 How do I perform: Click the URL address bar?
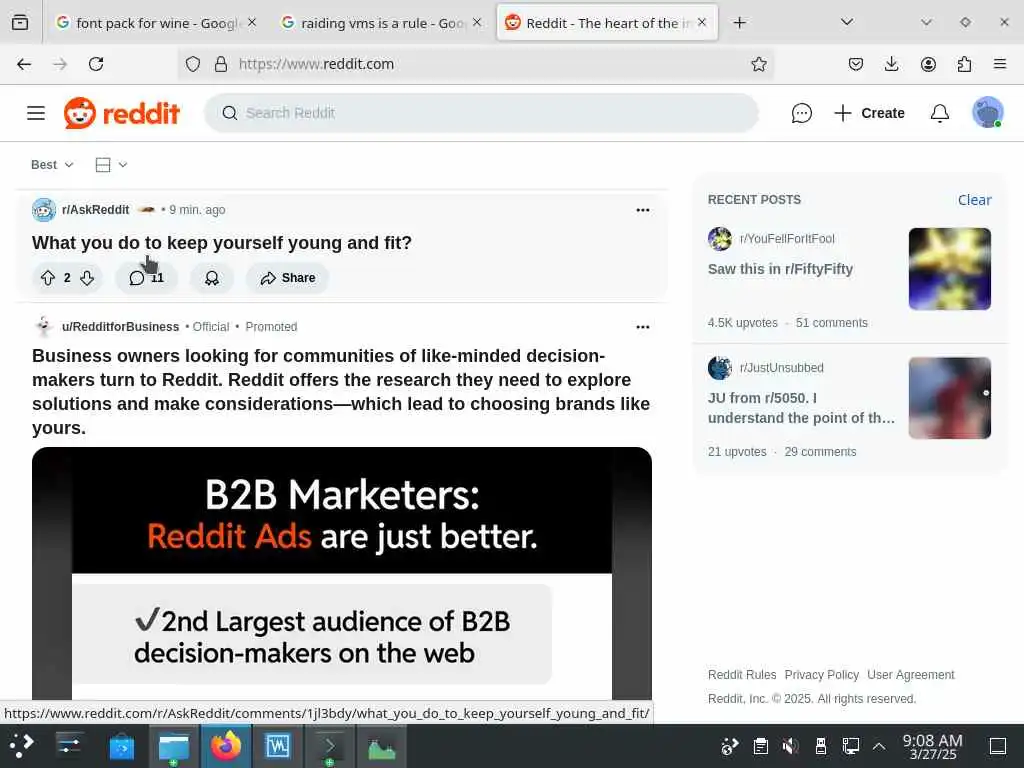click(477, 64)
